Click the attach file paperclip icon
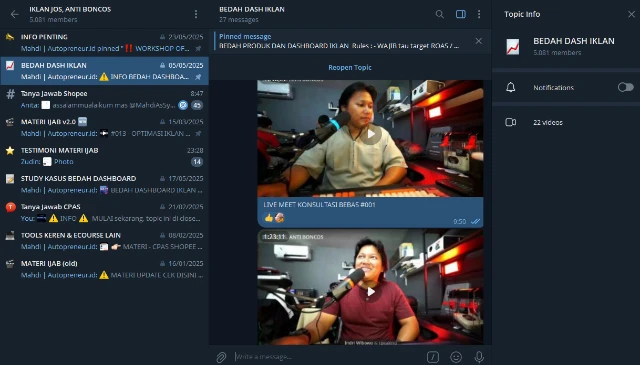 [x=221, y=357]
